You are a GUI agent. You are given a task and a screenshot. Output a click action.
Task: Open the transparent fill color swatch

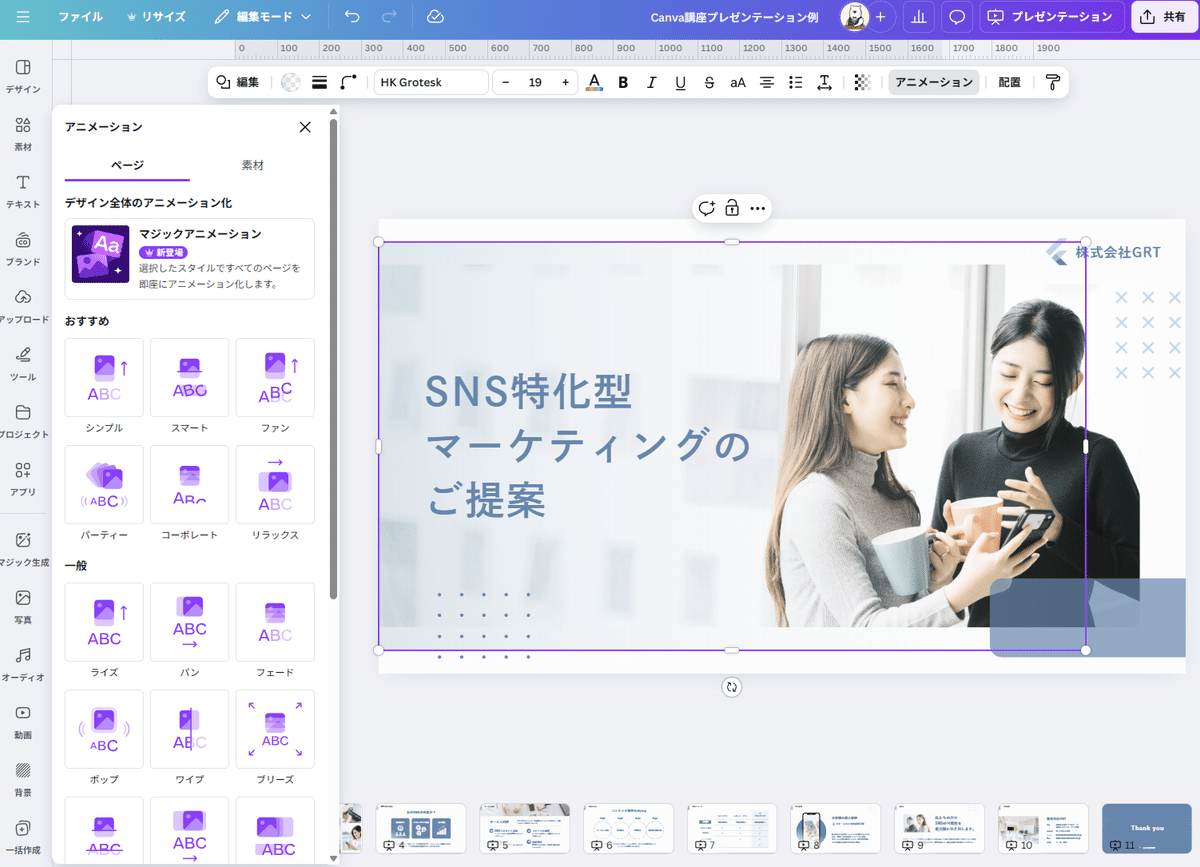pos(291,83)
